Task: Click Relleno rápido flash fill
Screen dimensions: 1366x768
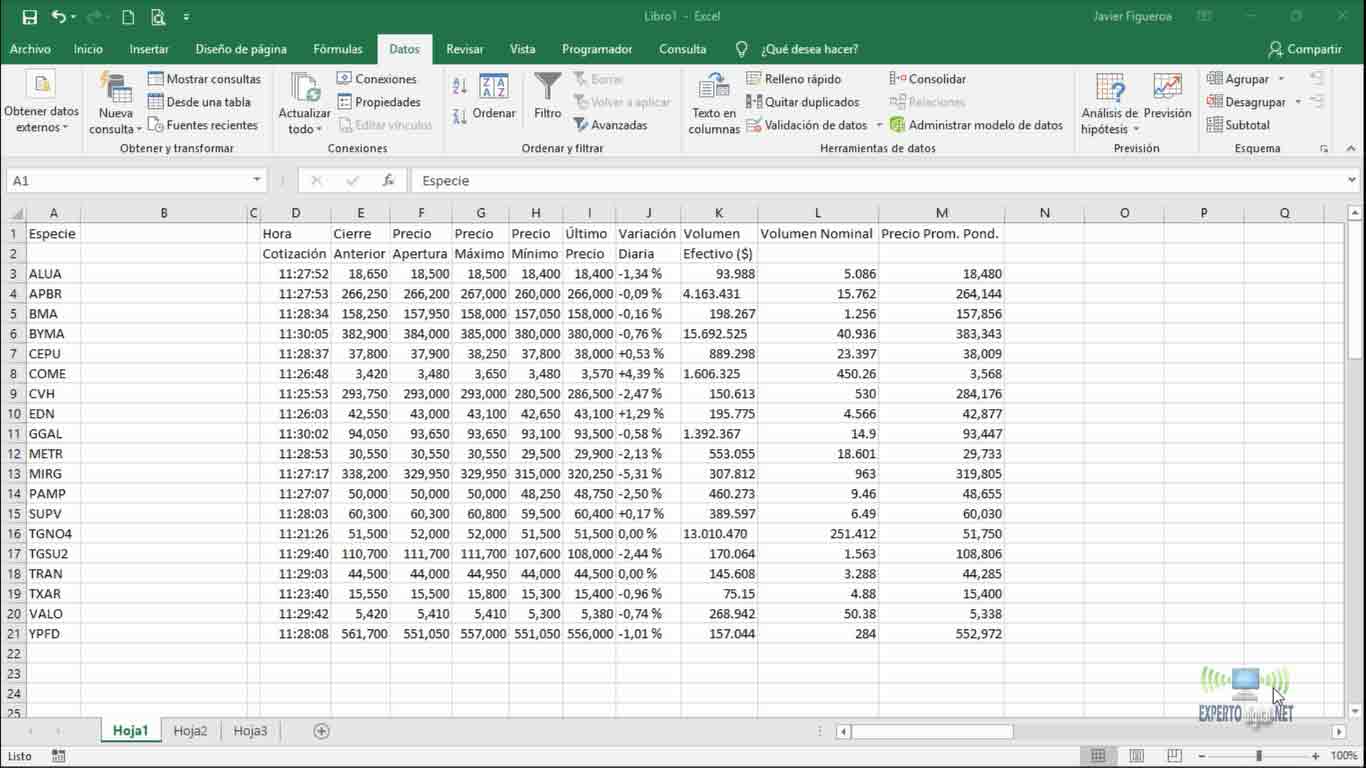Action: point(793,79)
